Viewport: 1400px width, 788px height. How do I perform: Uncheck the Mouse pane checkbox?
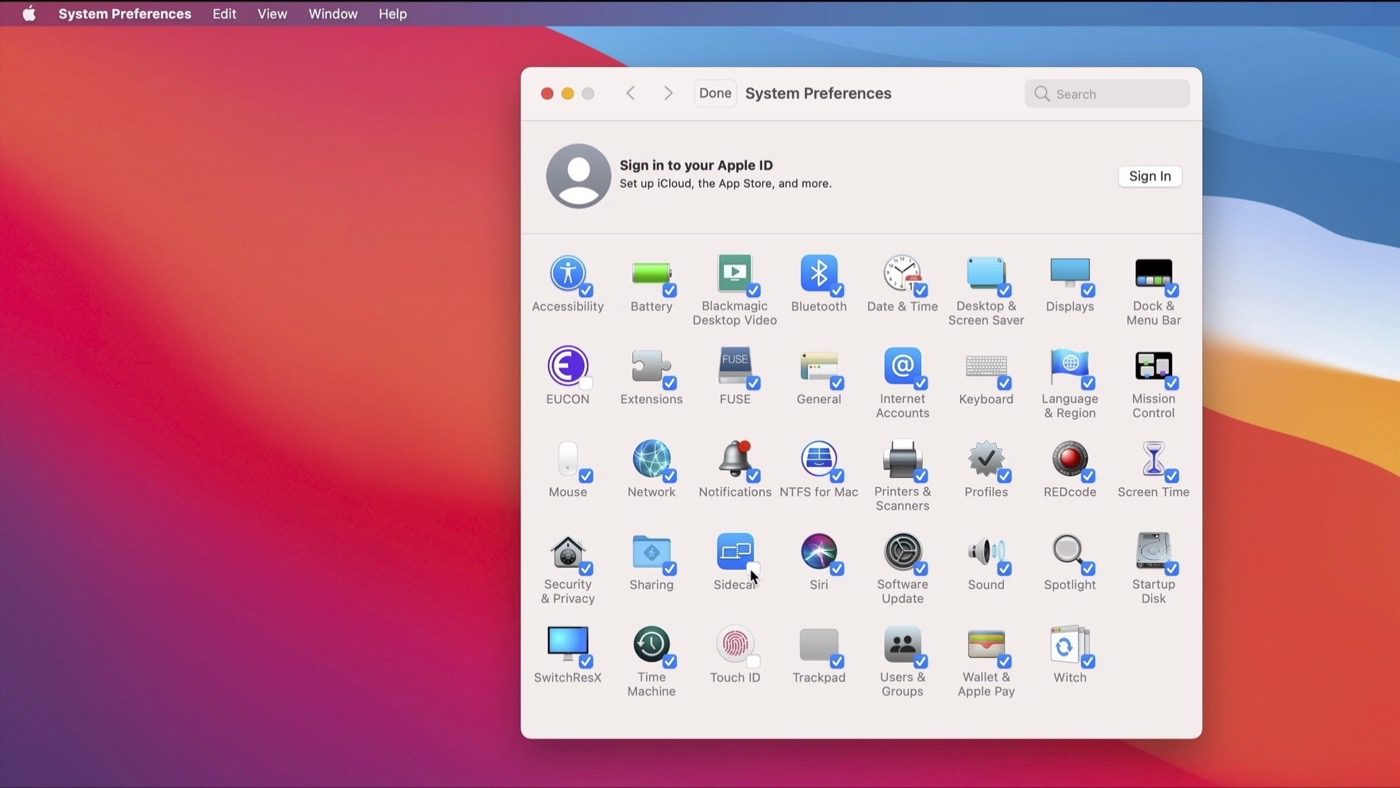[586, 476]
